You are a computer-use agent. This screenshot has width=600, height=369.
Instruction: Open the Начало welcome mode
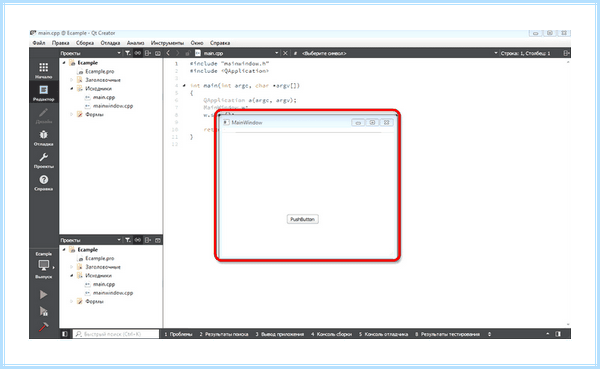44,70
